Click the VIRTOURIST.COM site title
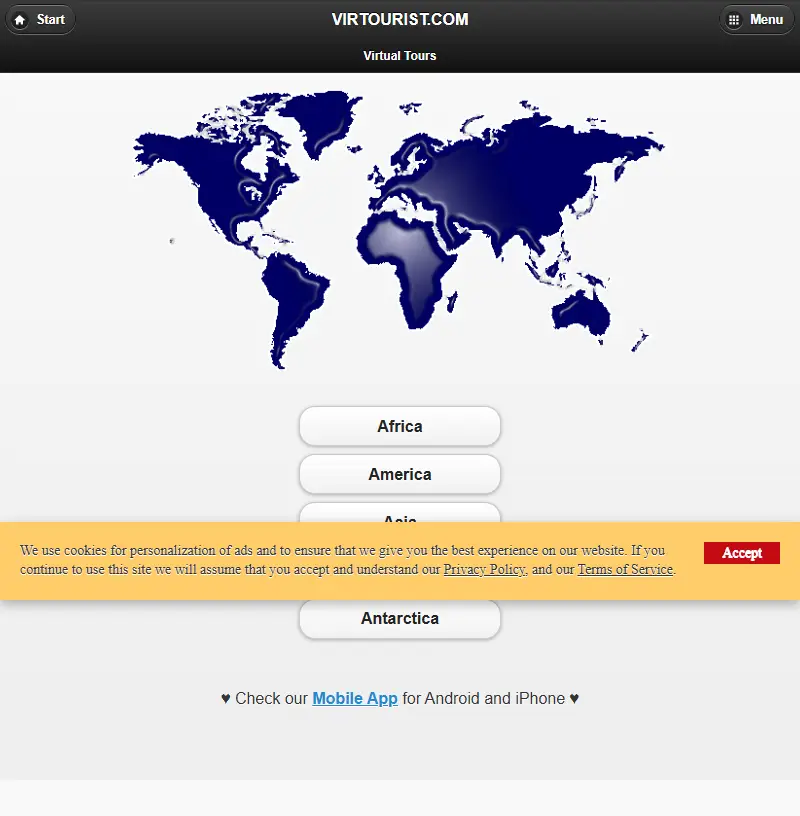The image size is (800, 816). [400, 20]
